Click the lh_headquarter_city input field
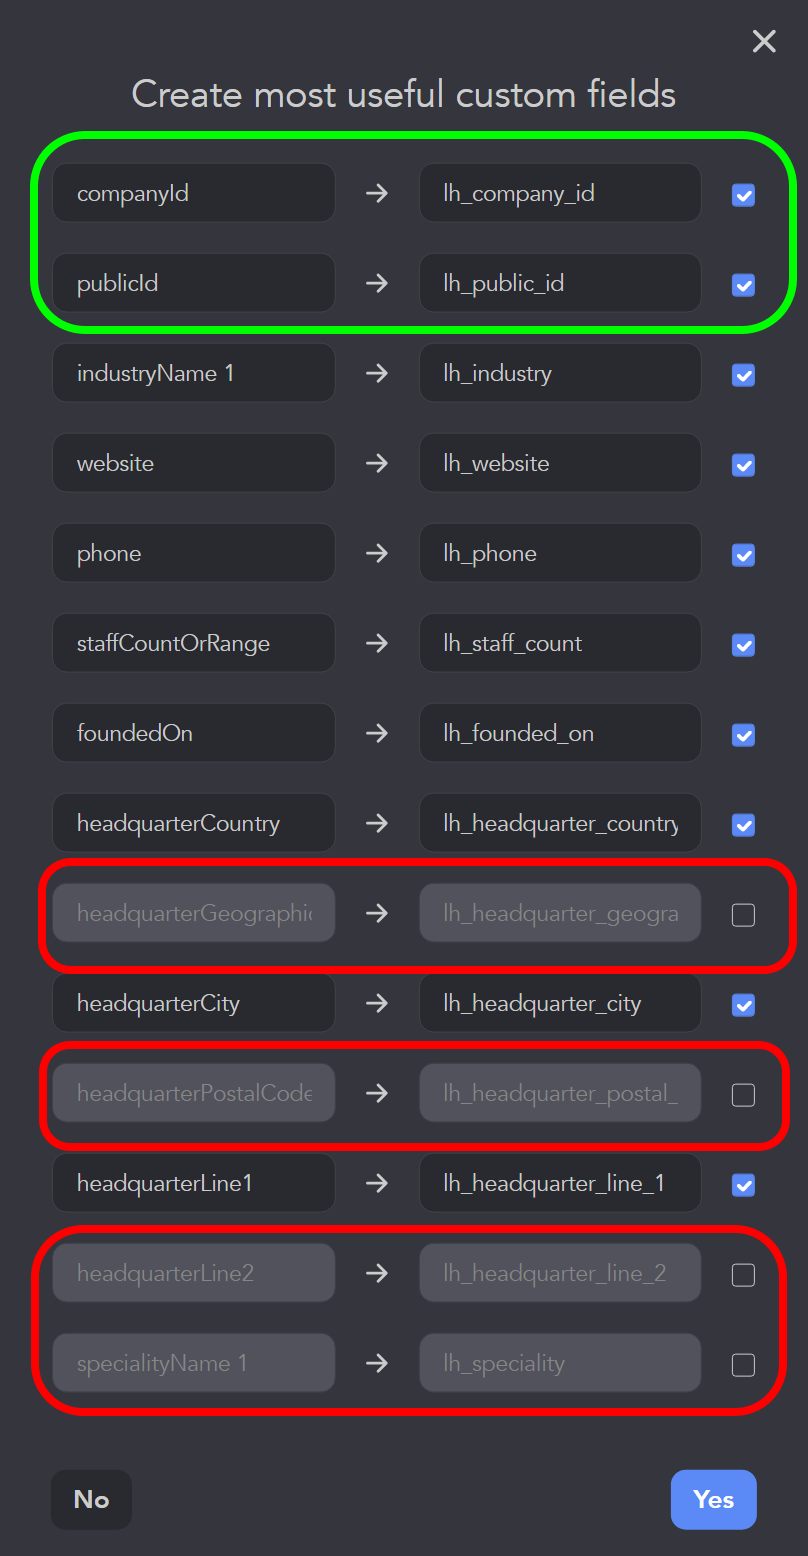The image size is (808, 1556). (x=560, y=1003)
